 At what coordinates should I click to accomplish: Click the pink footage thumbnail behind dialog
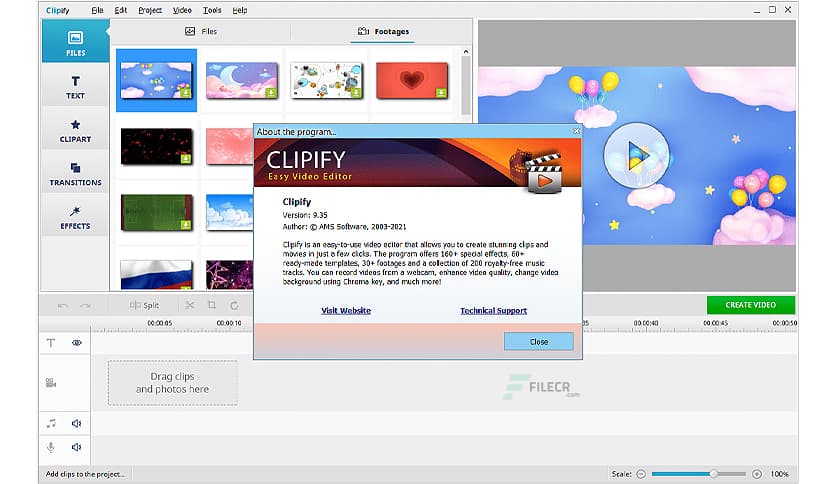[229, 146]
